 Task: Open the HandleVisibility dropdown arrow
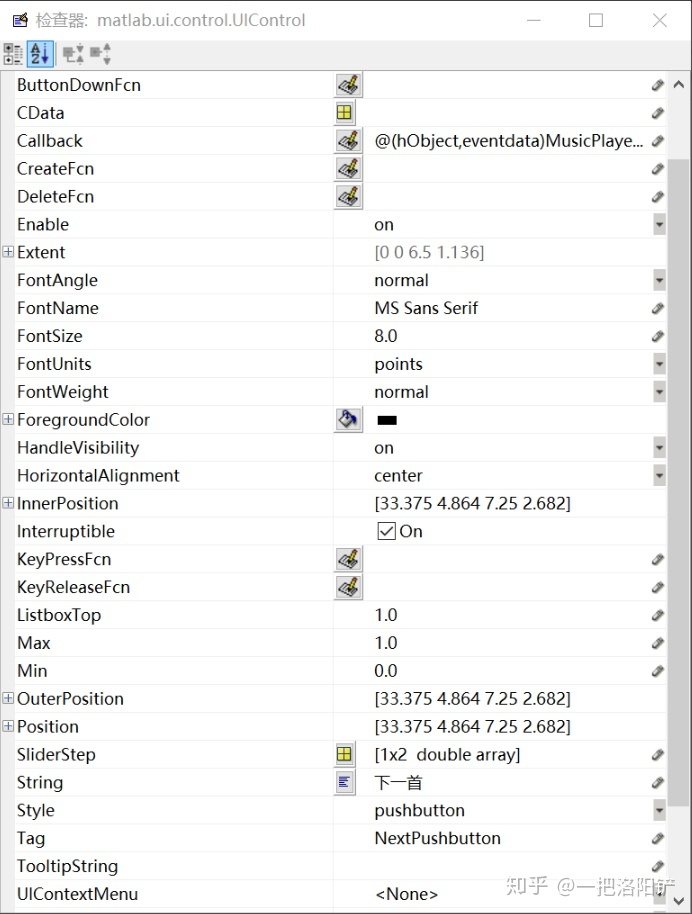pos(659,448)
